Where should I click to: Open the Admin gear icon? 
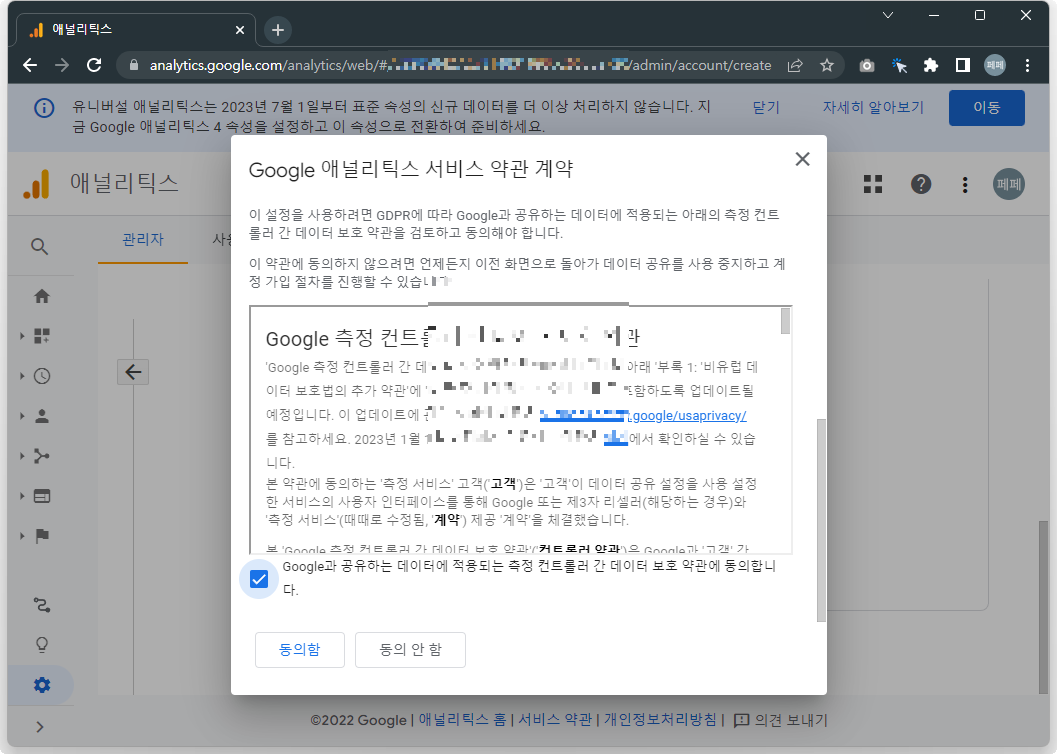pyautogui.click(x=40, y=685)
